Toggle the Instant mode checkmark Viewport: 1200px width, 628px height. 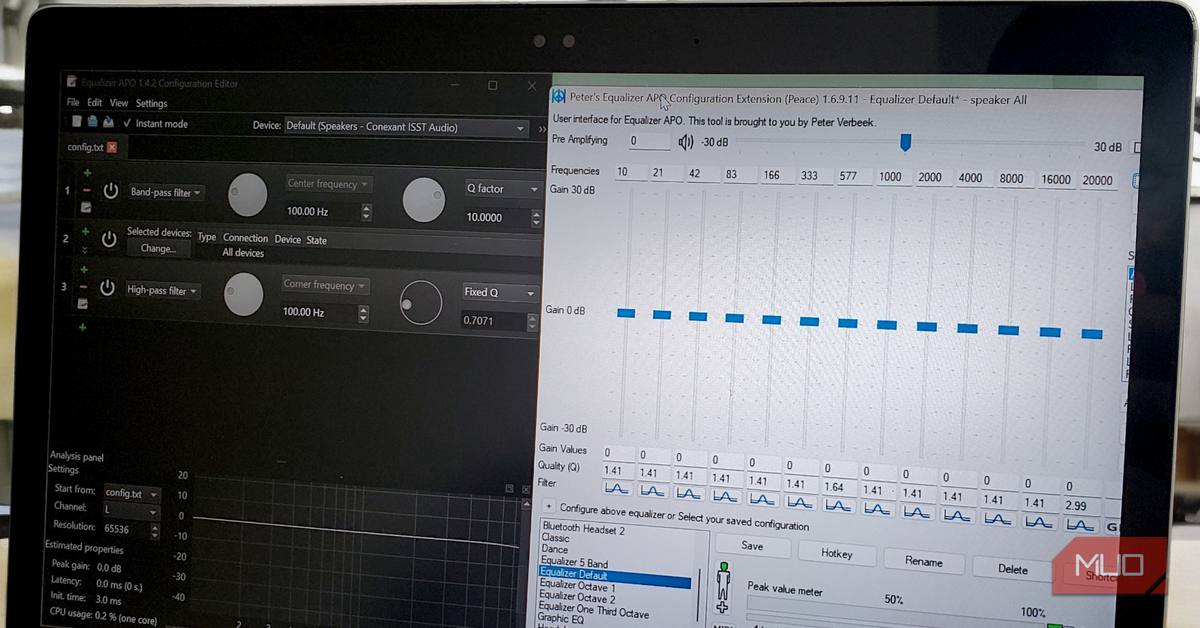pos(127,123)
